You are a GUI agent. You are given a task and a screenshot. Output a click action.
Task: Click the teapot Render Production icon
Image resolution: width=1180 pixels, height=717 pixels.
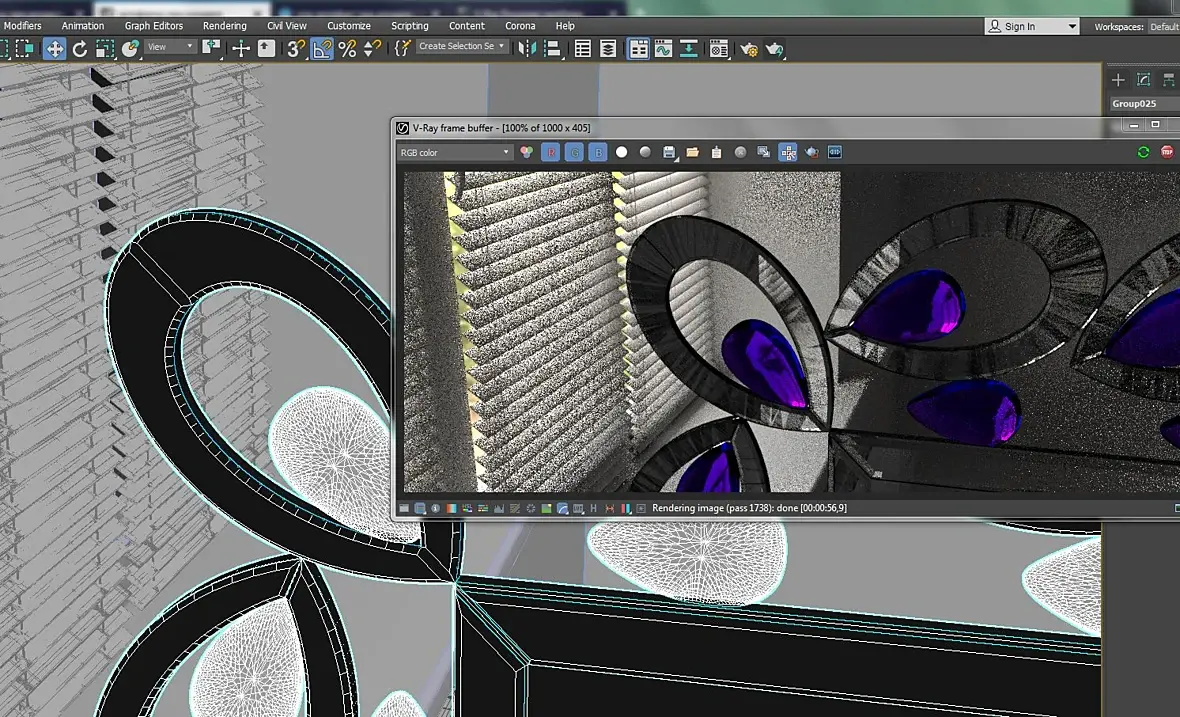[774, 48]
